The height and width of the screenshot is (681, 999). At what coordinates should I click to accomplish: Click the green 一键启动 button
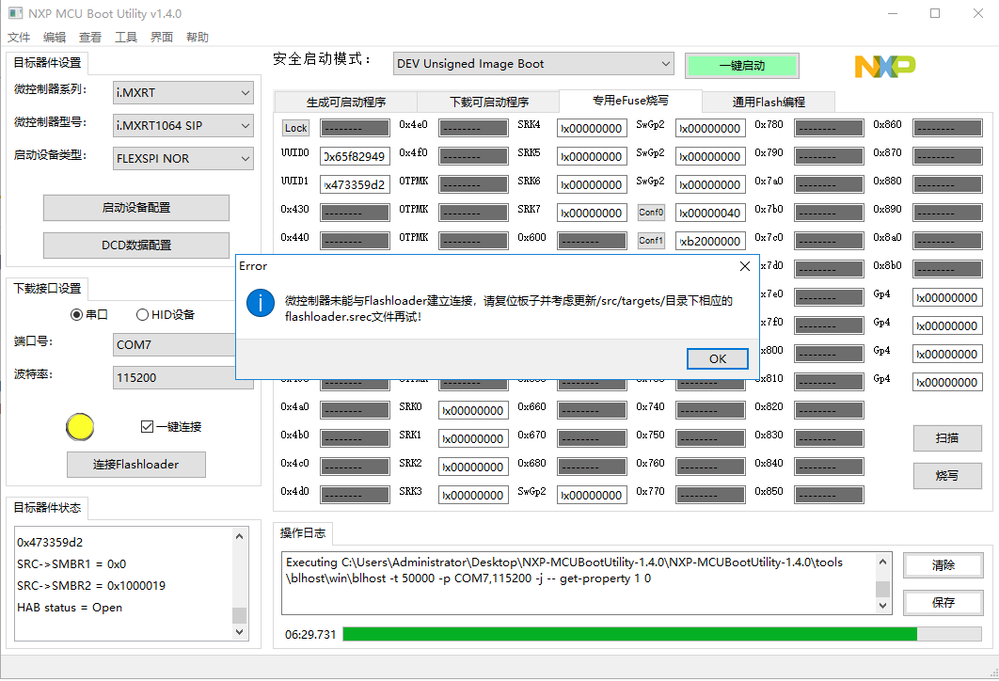pyautogui.click(x=742, y=66)
